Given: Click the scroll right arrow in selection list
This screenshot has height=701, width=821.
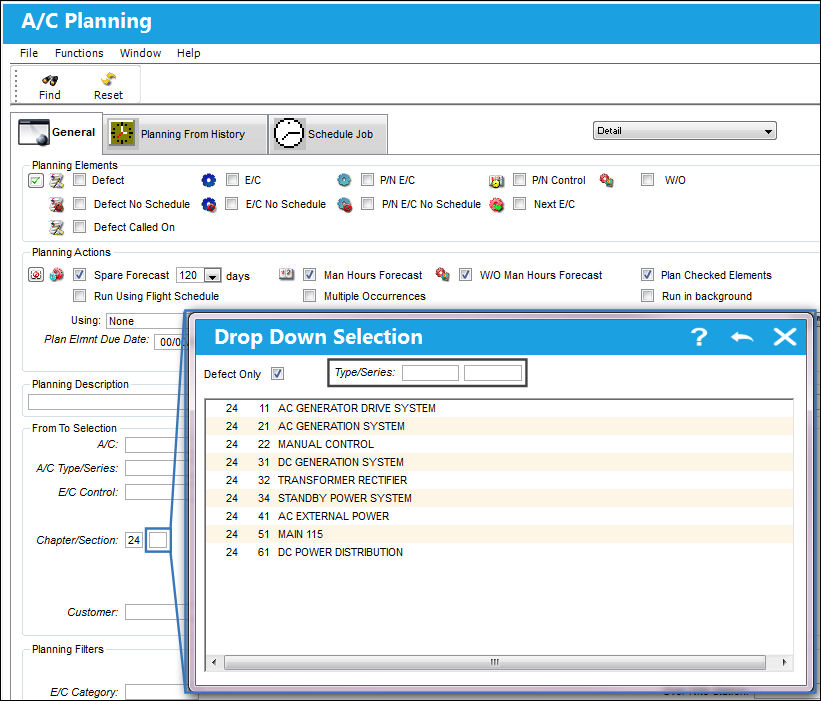Looking at the screenshot, I should pyautogui.click(x=784, y=662).
